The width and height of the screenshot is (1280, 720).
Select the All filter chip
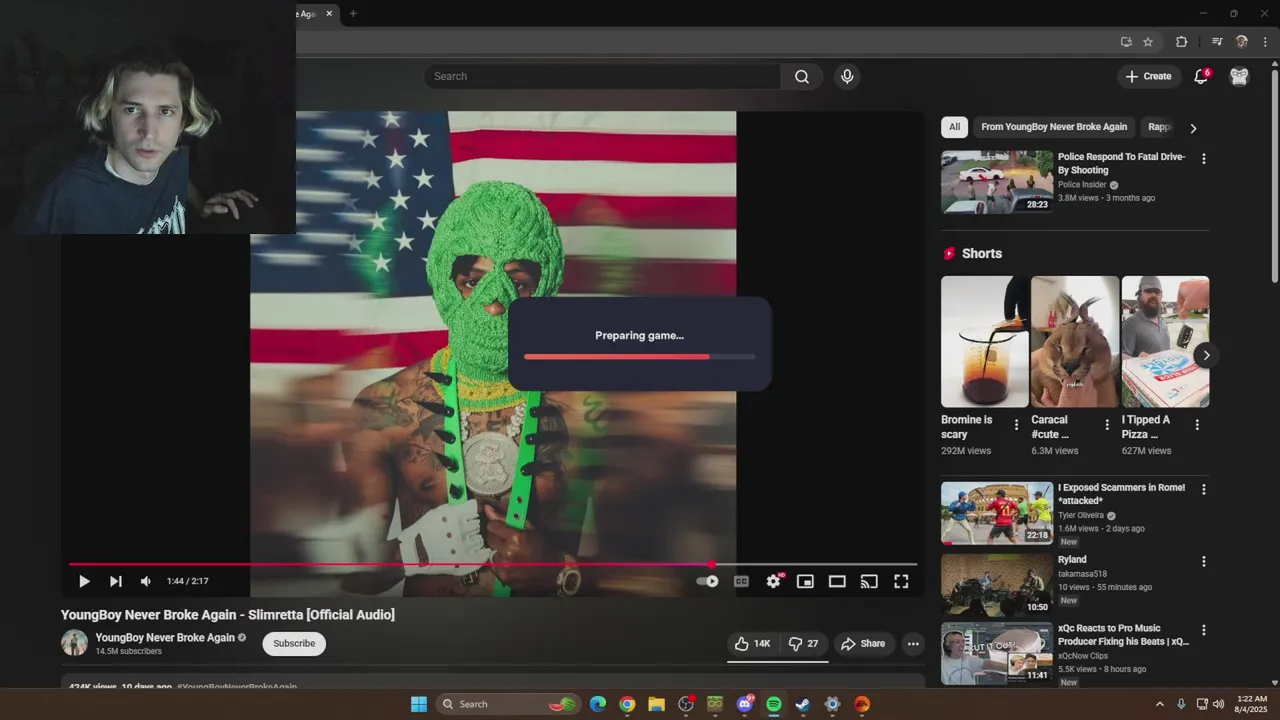(954, 127)
